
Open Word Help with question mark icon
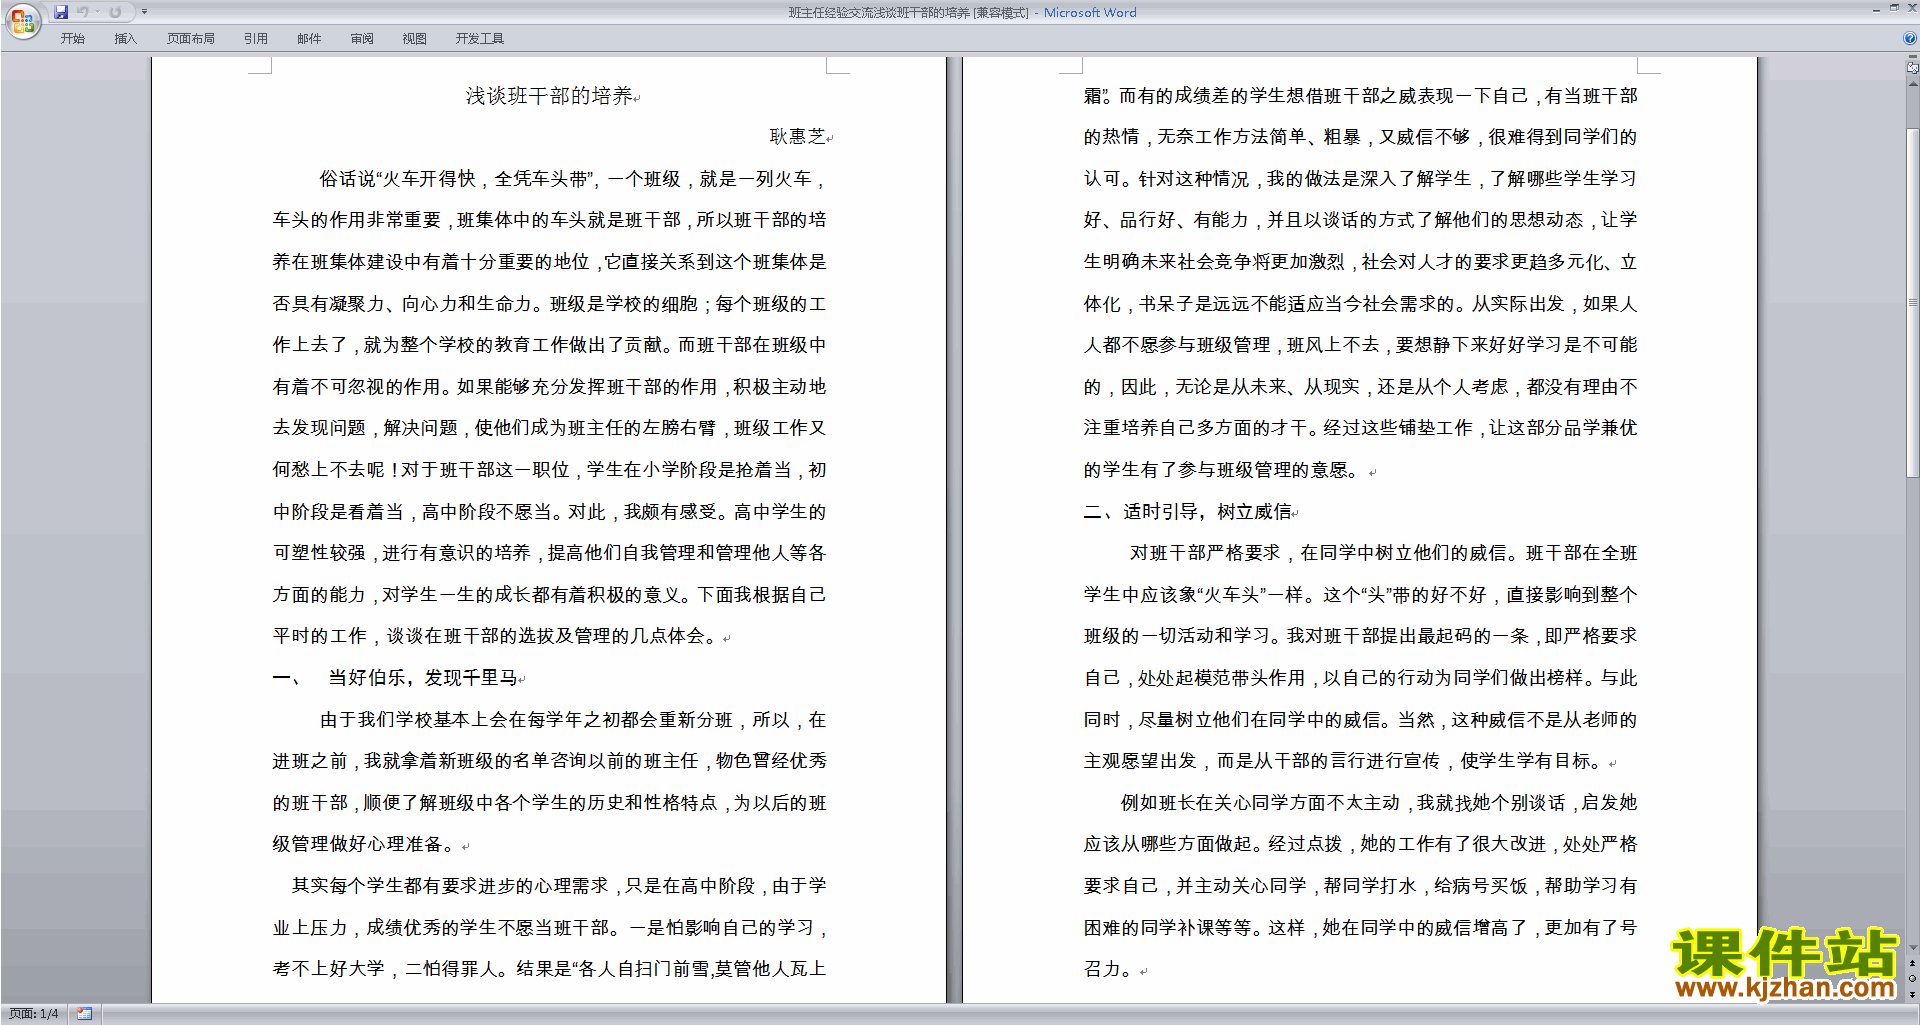tap(1910, 39)
